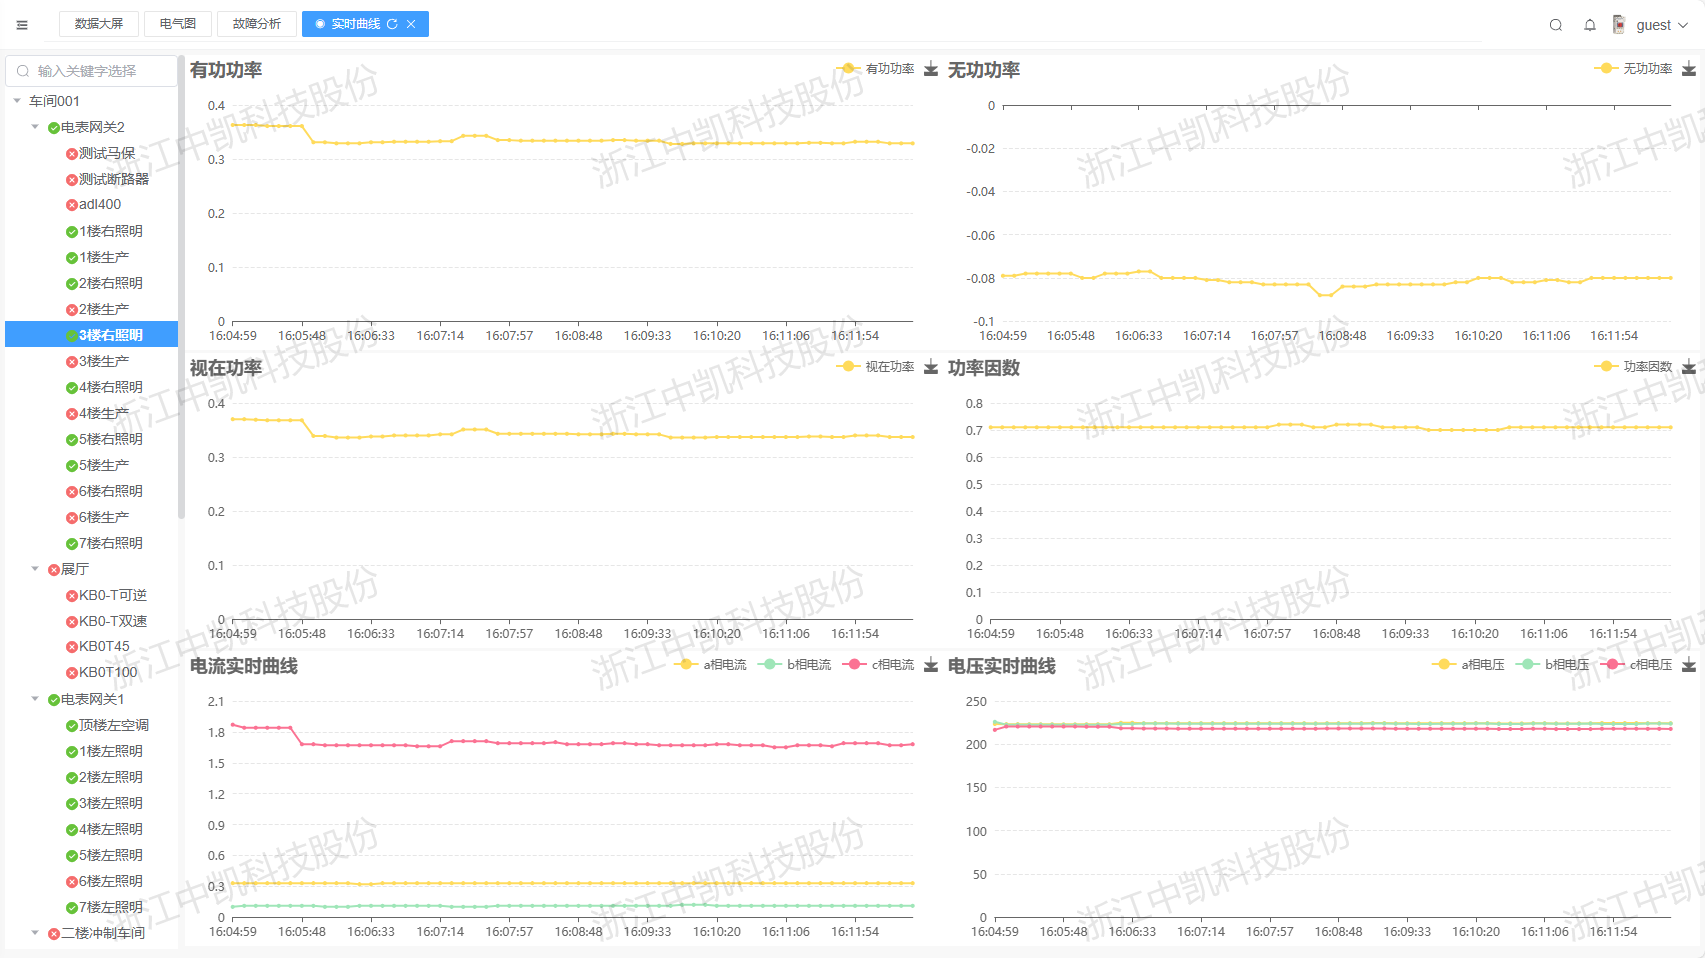This screenshot has height=958, width=1705.
Task: Download the 无功功率 chart image
Action: 1689,69
